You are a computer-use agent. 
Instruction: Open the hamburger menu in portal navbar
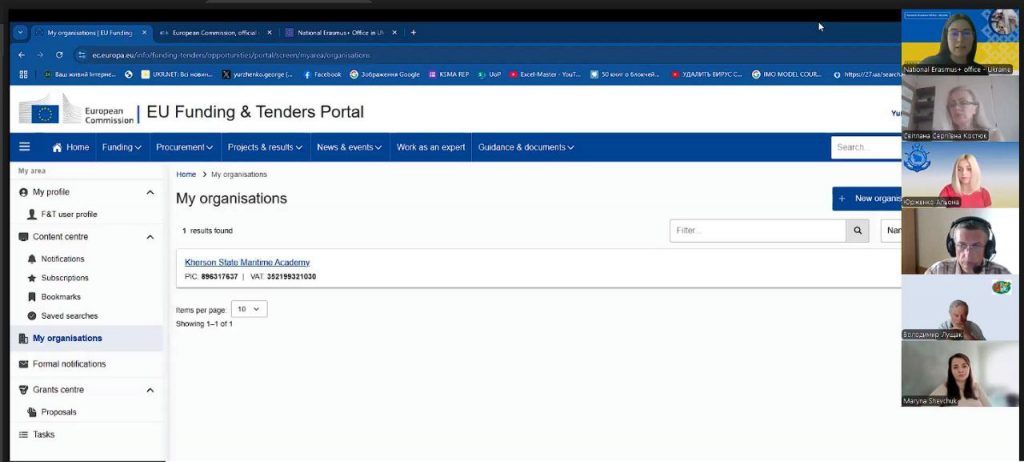click(x=25, y=147)
